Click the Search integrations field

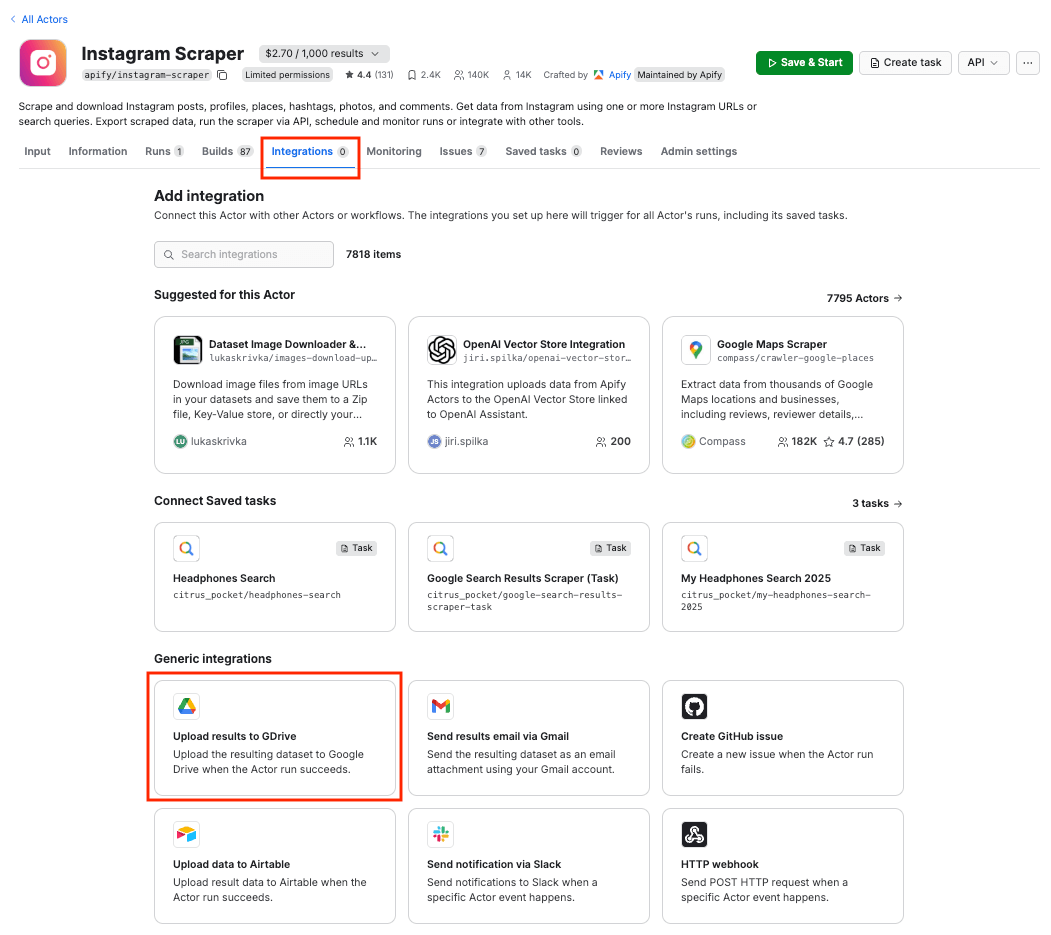[243, 254]
